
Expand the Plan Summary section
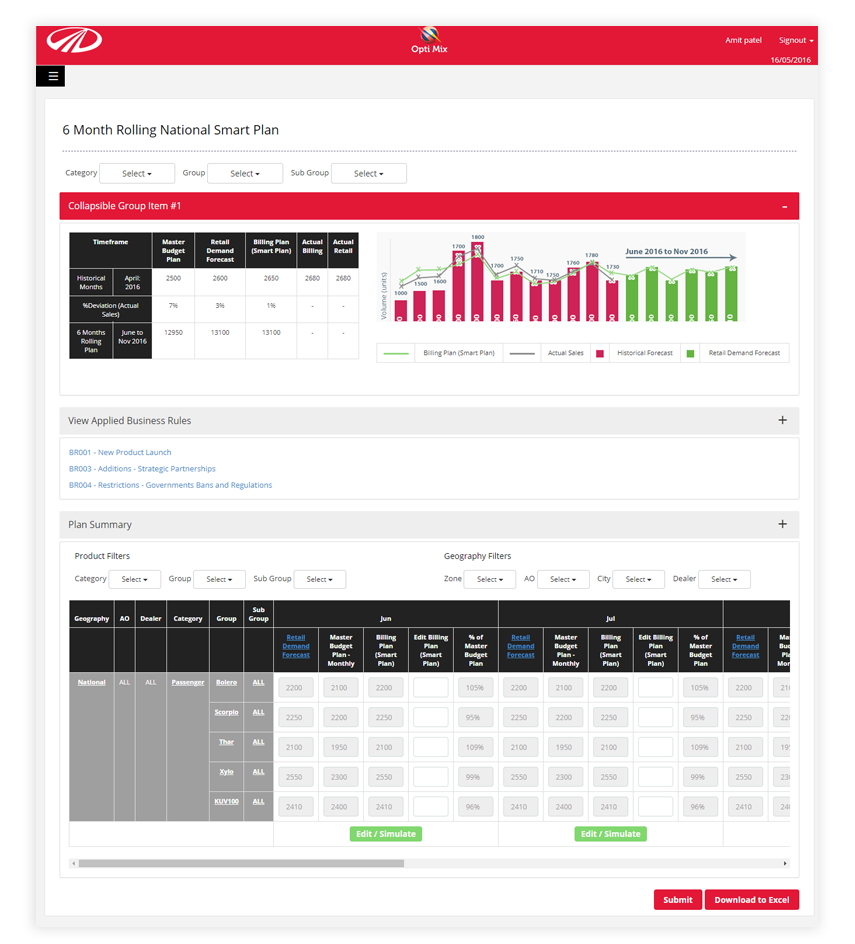[x=782, y=524]
